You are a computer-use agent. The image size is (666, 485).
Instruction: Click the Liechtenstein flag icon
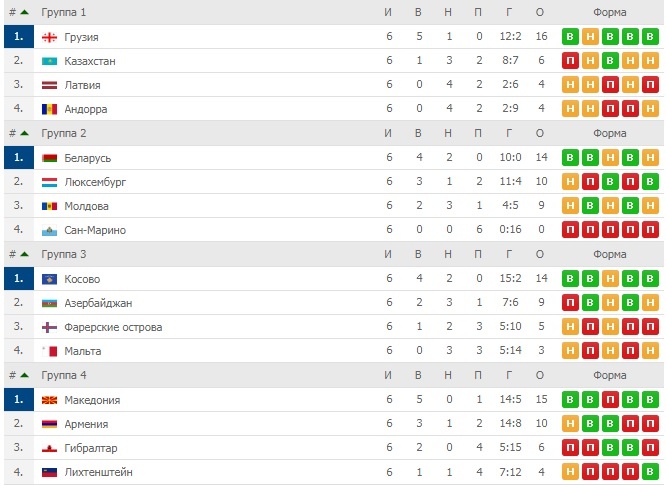pos(49,472)
